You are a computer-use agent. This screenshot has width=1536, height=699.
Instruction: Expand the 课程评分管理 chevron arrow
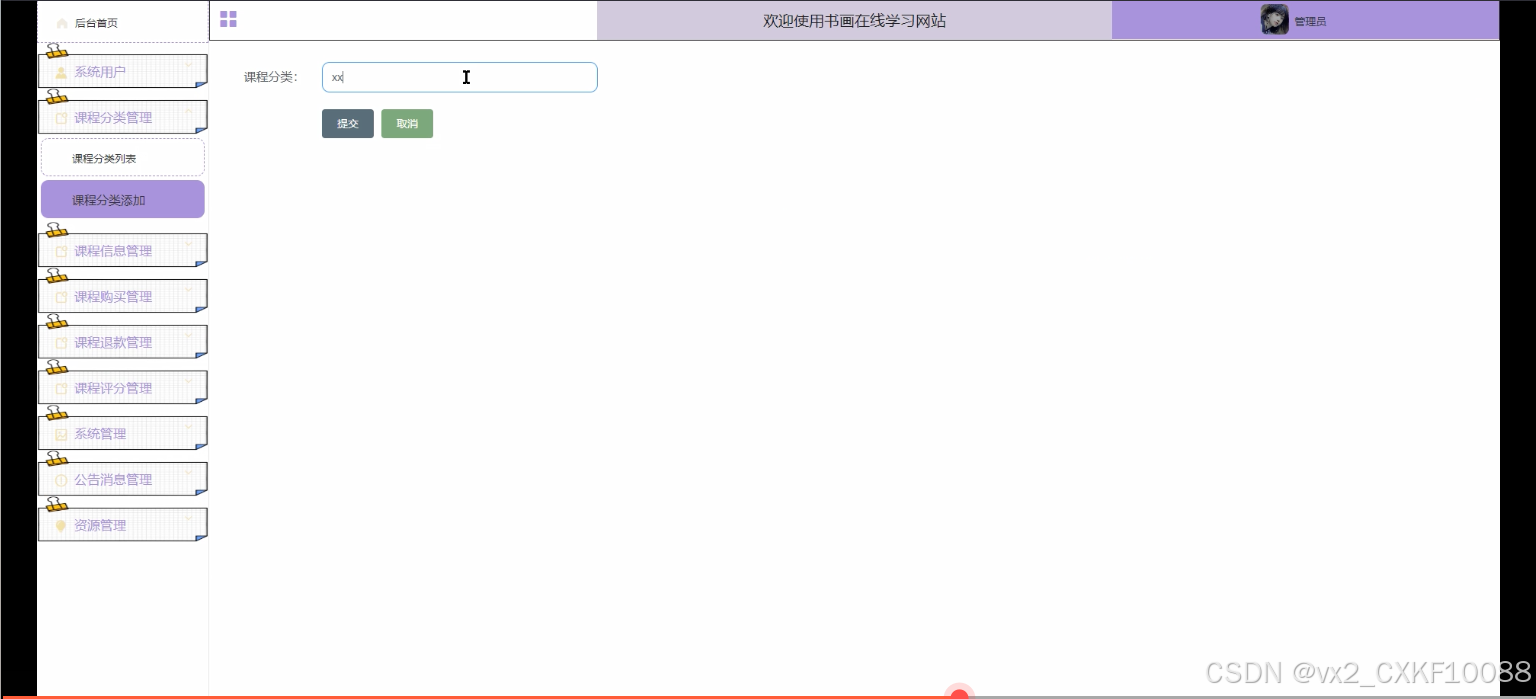tap(188, 380)
